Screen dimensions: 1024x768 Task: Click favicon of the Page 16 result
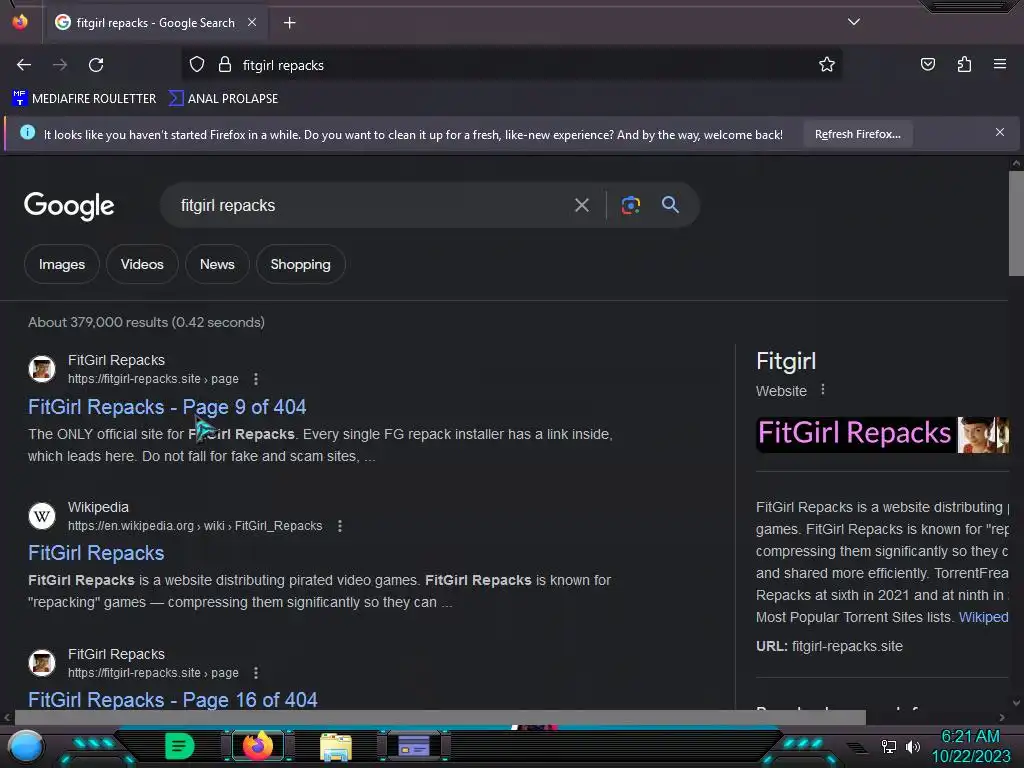point(42,663)
